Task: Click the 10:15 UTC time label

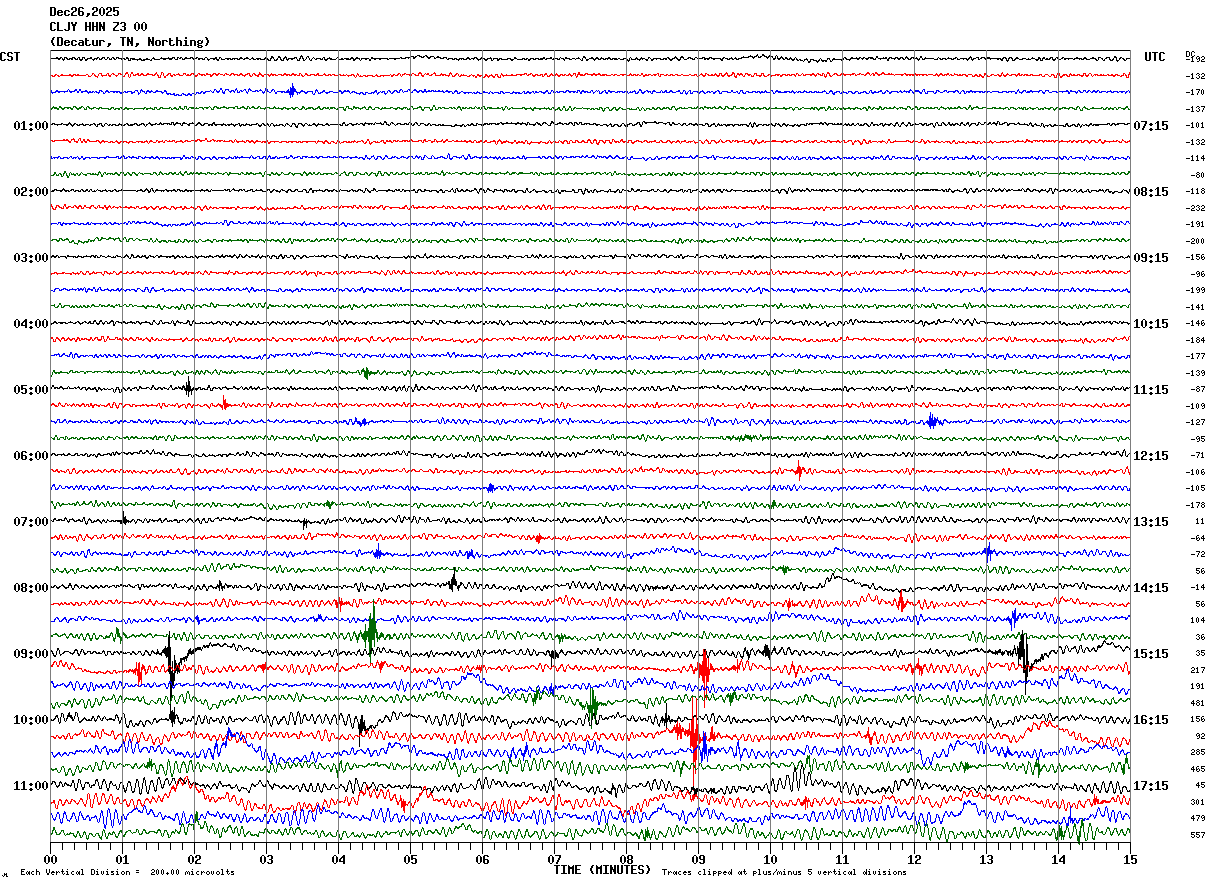Action: pyautogui.click(x=1151, y=324)
